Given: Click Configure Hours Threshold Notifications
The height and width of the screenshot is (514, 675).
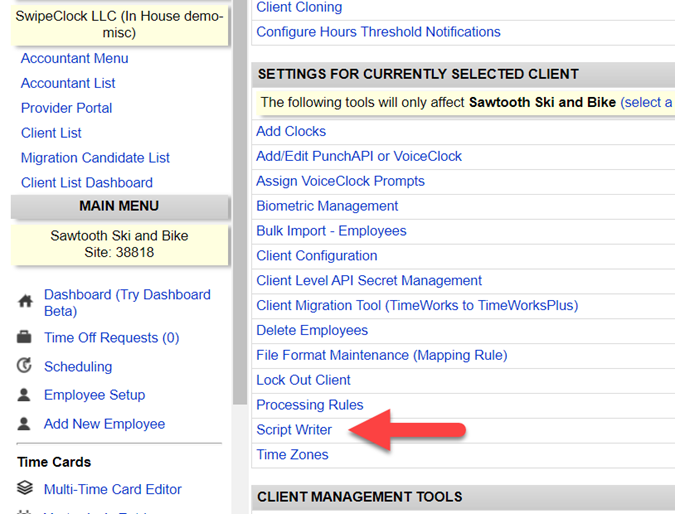Looking at the screenshot, I should [378, 32].
